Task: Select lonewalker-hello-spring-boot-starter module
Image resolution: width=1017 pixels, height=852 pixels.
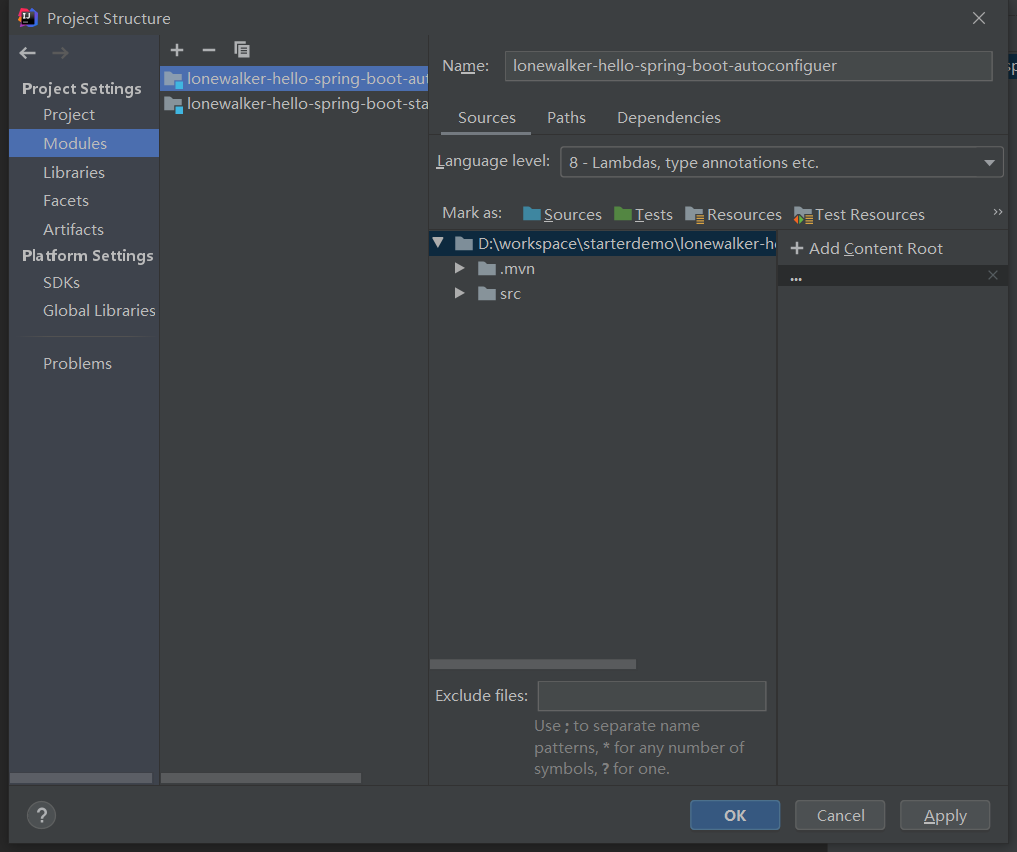Action: point(294,104)
